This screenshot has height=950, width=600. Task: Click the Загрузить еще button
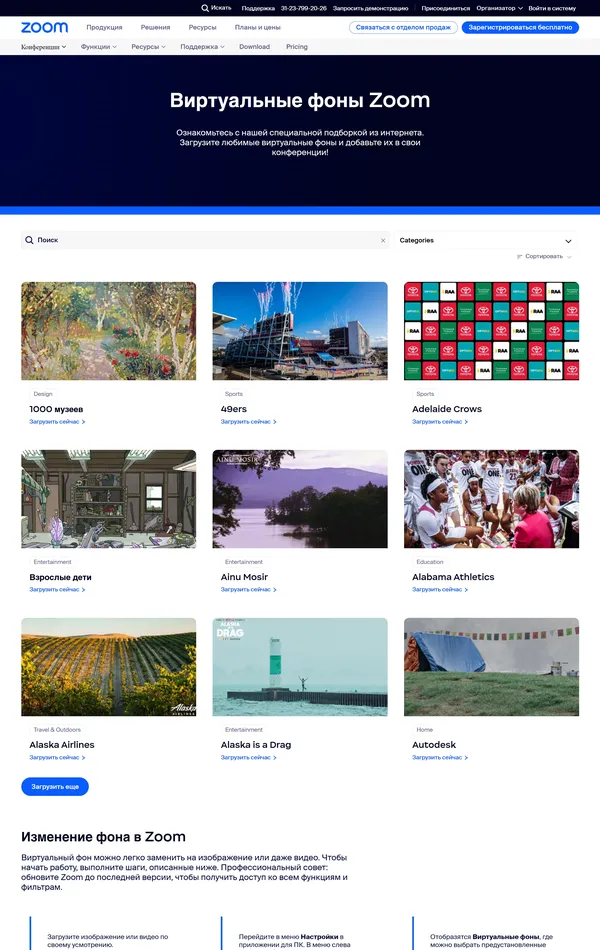[x=55, y=786]
